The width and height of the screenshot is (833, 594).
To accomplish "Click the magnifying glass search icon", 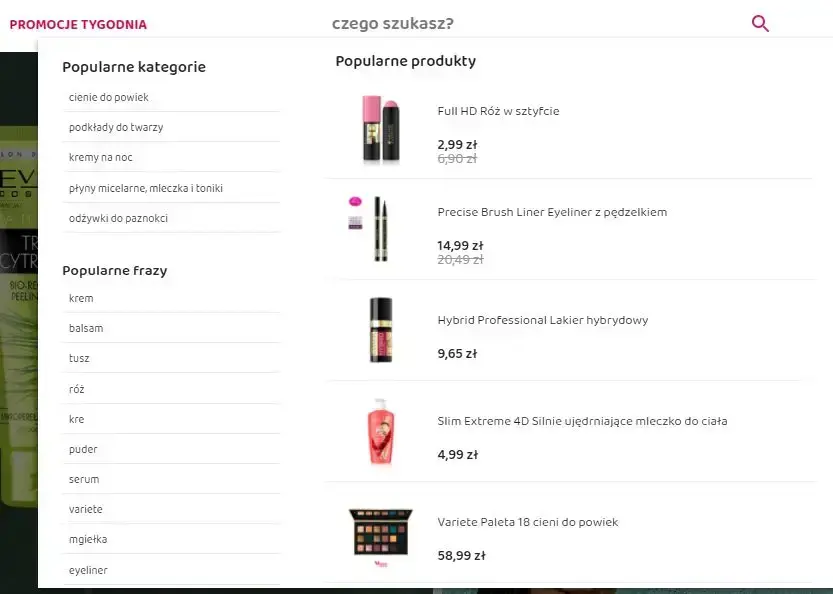I will pos(760,24).
